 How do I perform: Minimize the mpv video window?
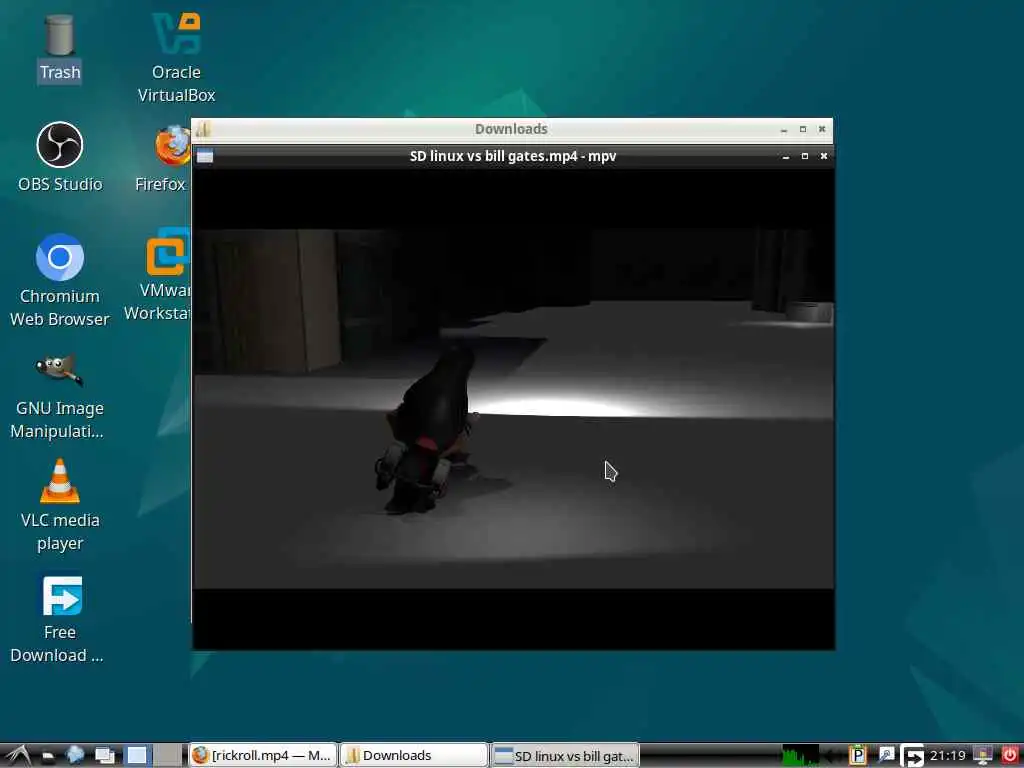pos(786,157)
